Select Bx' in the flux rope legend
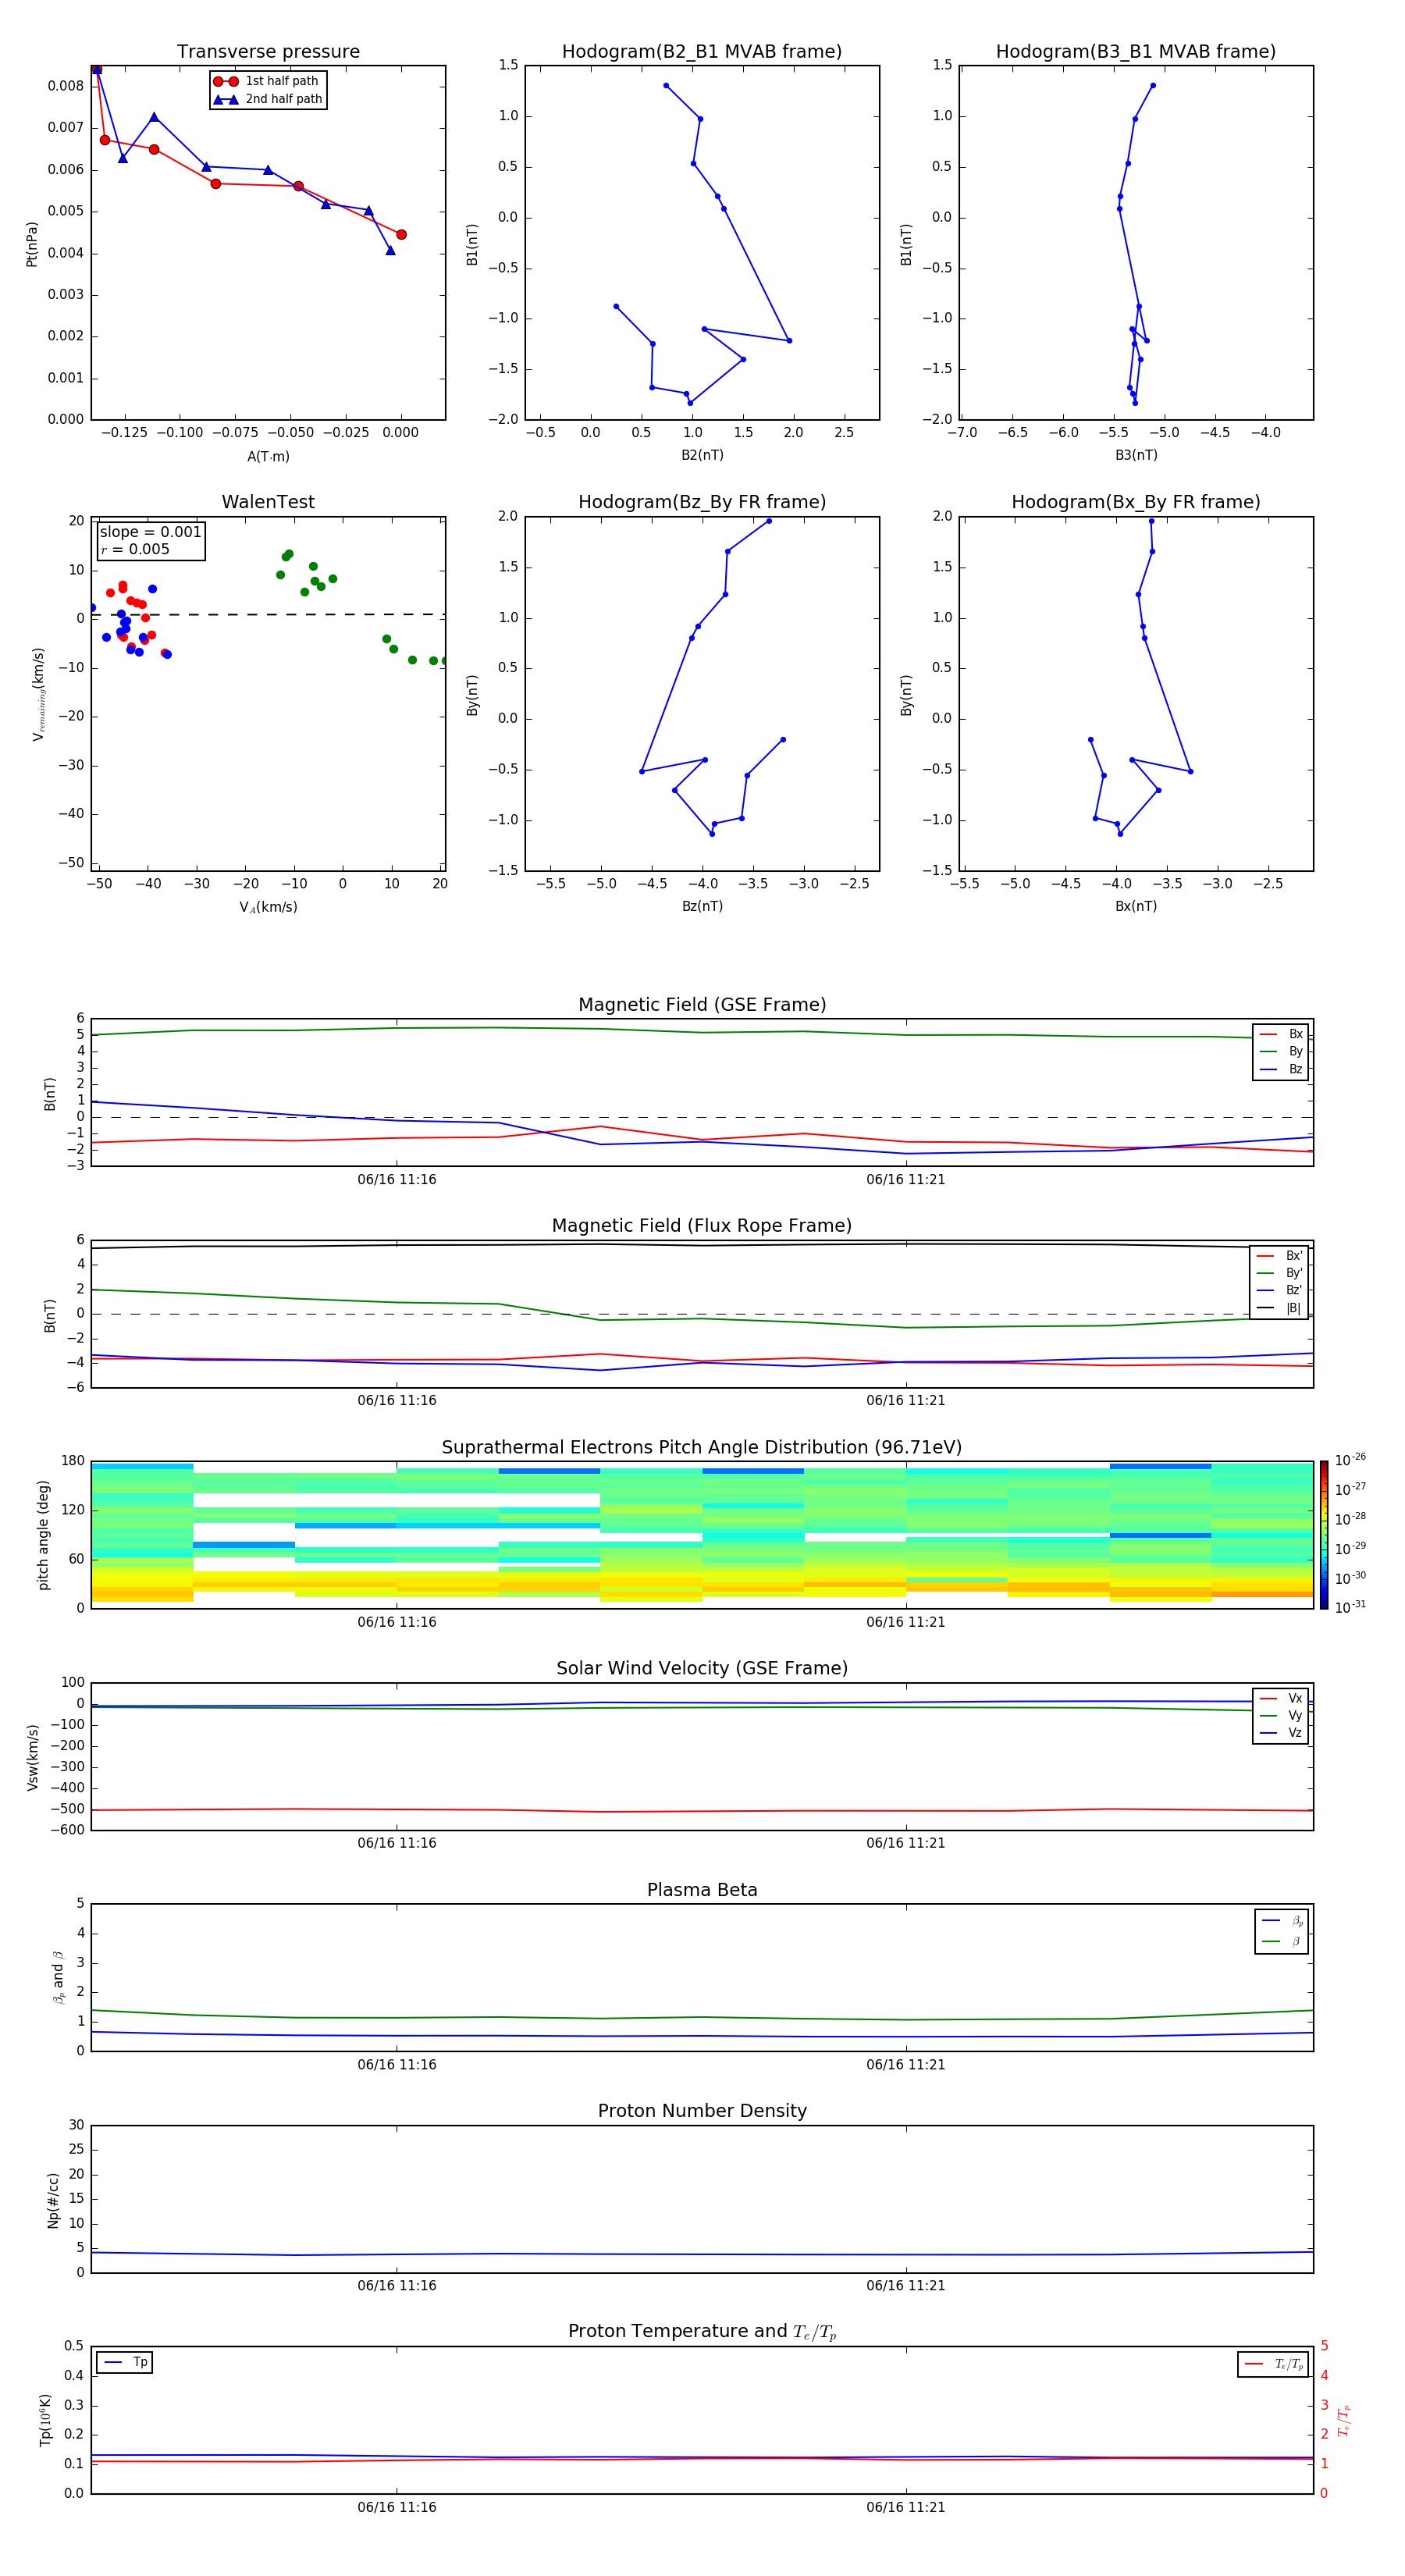 point(1280,1256)
